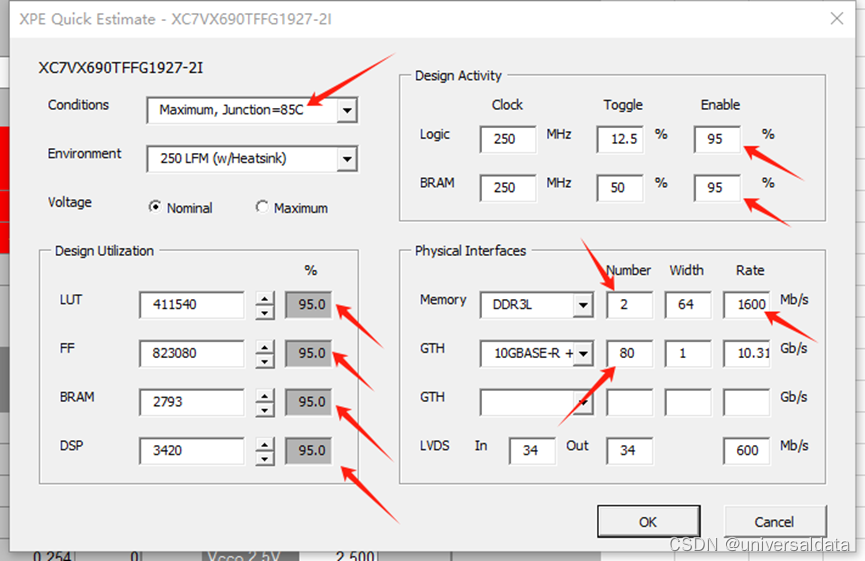The width and height of the screenshot is (865, 561).
Task: Open the Conditions dropdown arrow
Action: click(x=347, y=110)
